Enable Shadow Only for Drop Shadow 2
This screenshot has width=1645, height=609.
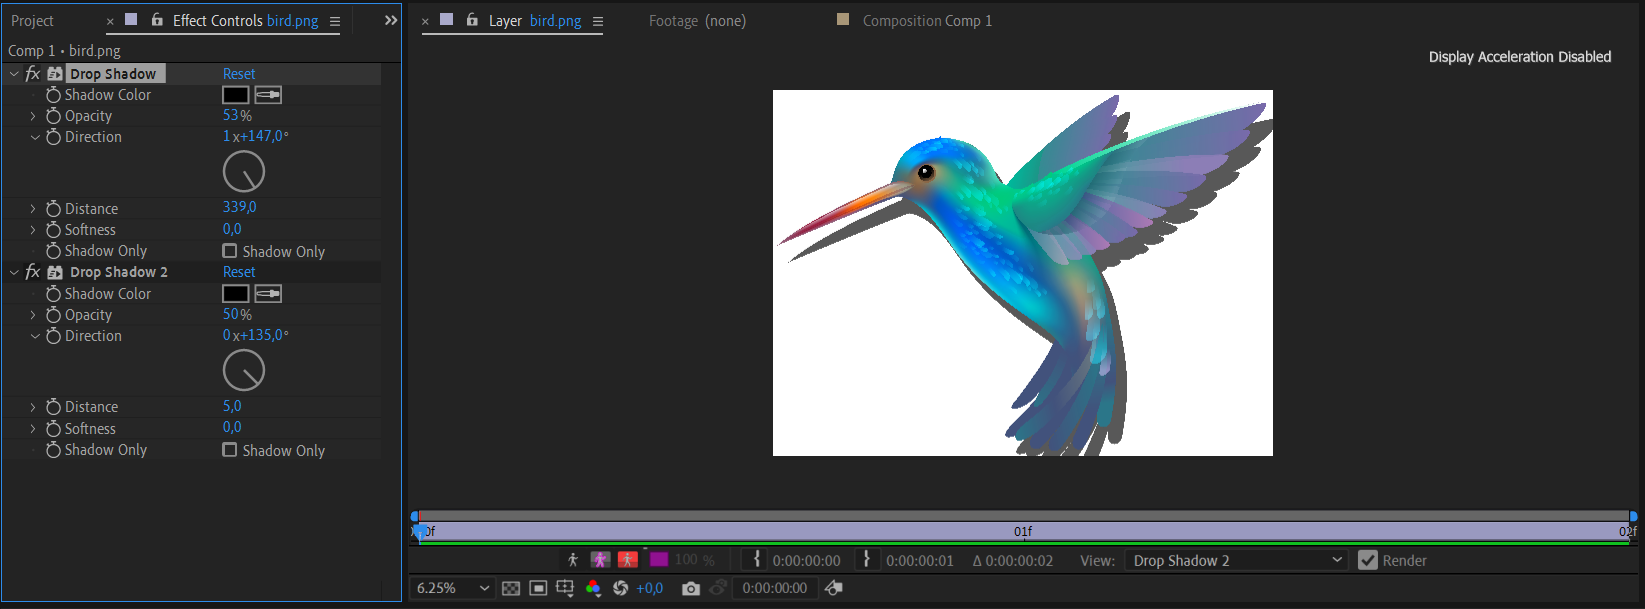coord(230,450)
